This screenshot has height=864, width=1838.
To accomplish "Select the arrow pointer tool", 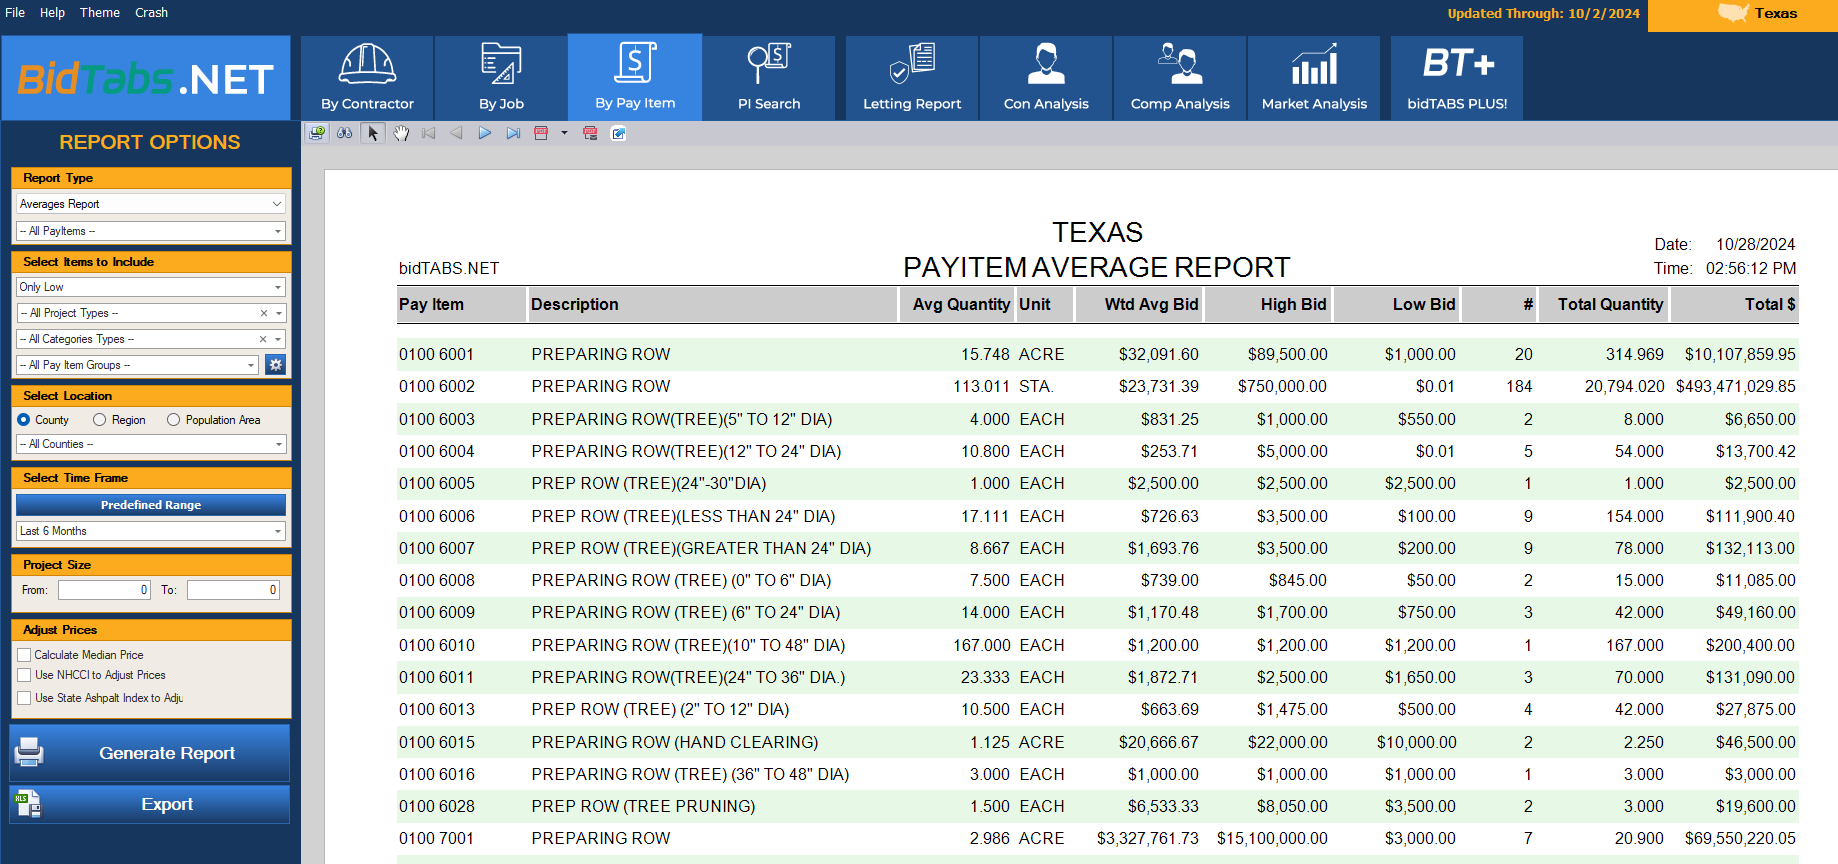I will pyautogui.click(x=373, y=133).
